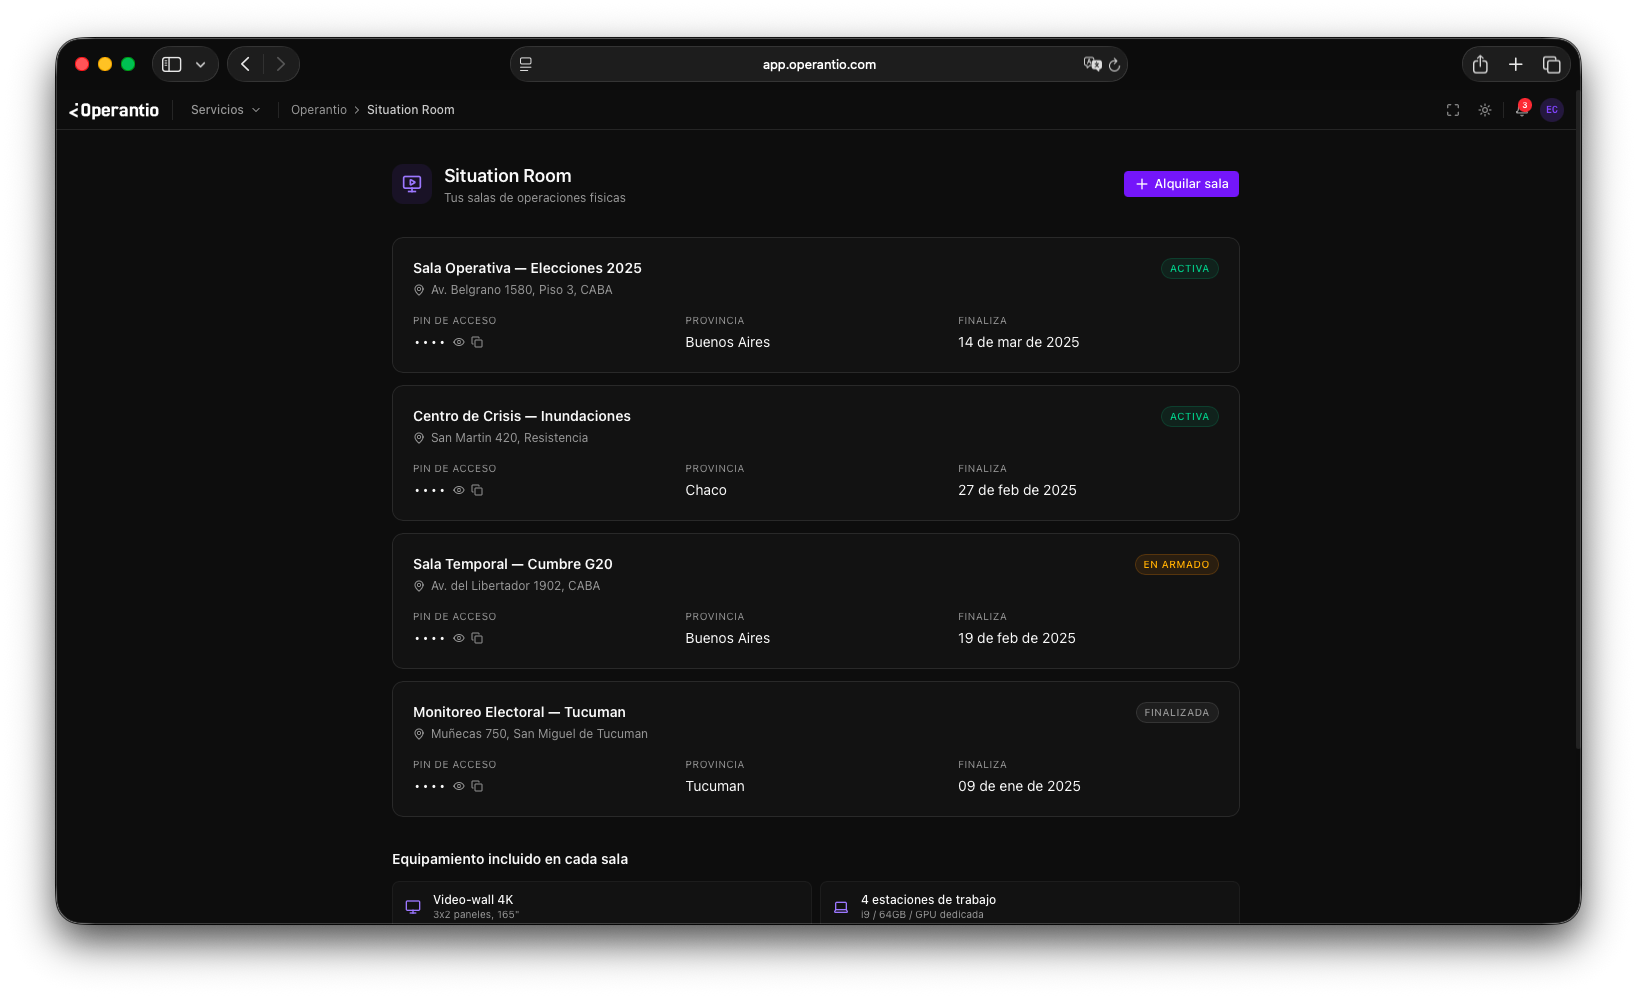Click the Operantio logo
The image size is (1637, 998).
(x=114, y=110)
